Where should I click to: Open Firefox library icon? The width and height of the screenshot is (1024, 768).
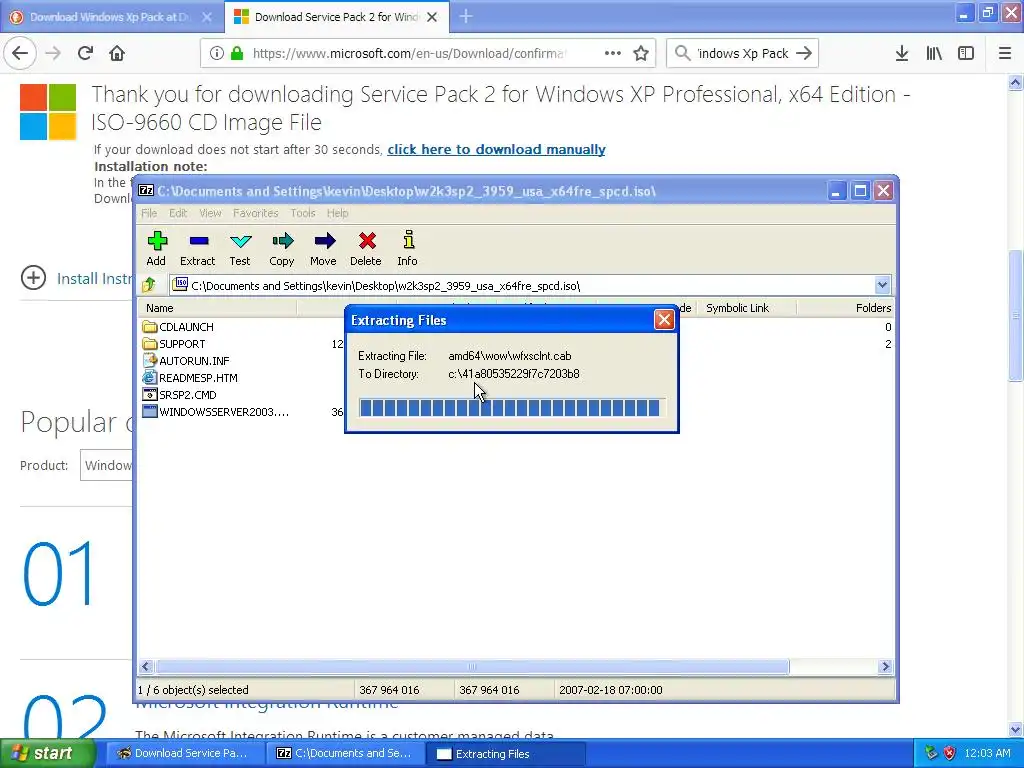tap(934, 53)
